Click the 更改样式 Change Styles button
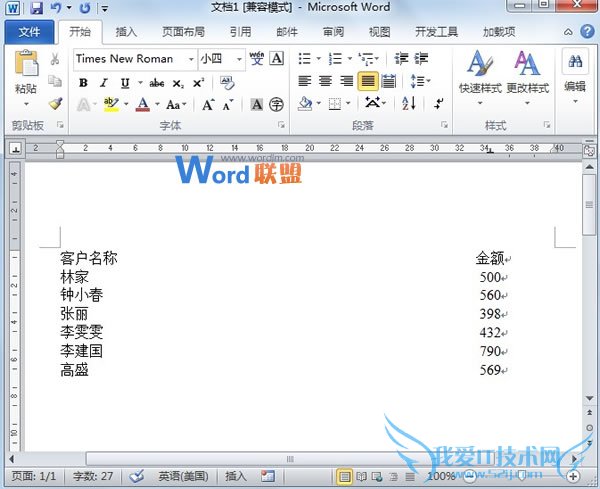 528,78
